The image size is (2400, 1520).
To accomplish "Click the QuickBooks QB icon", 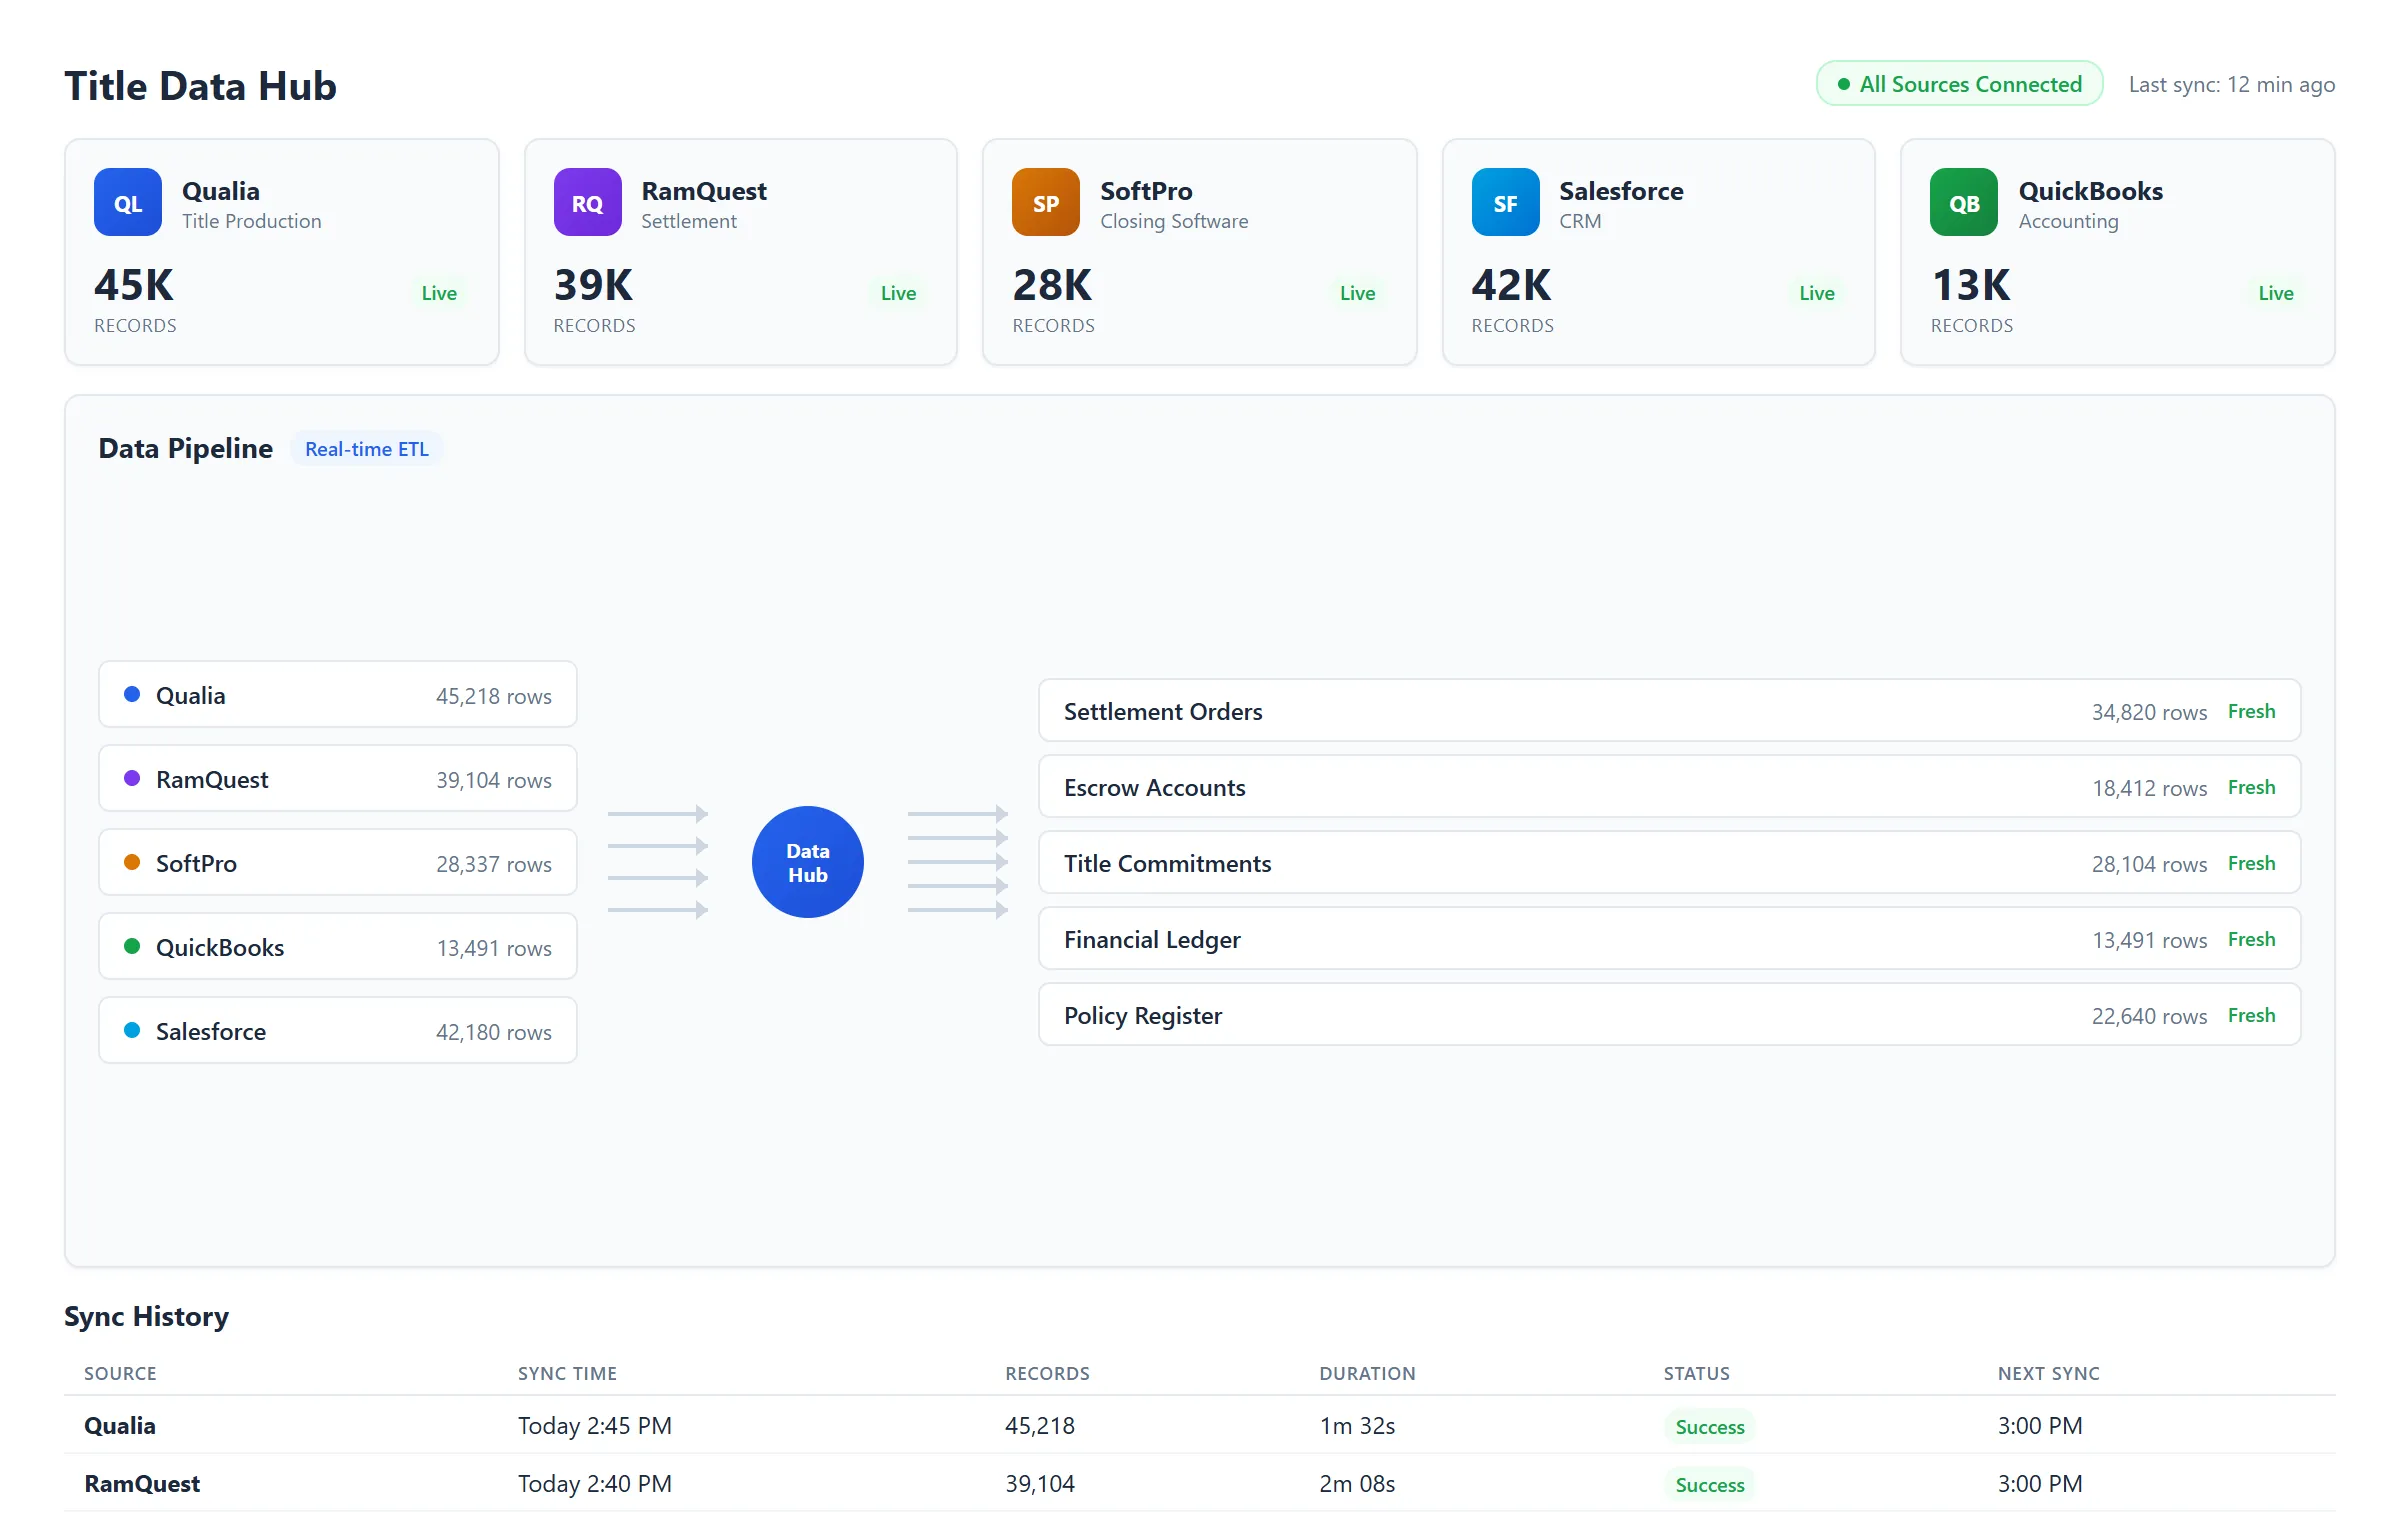I will click(x=1963, y=202).
